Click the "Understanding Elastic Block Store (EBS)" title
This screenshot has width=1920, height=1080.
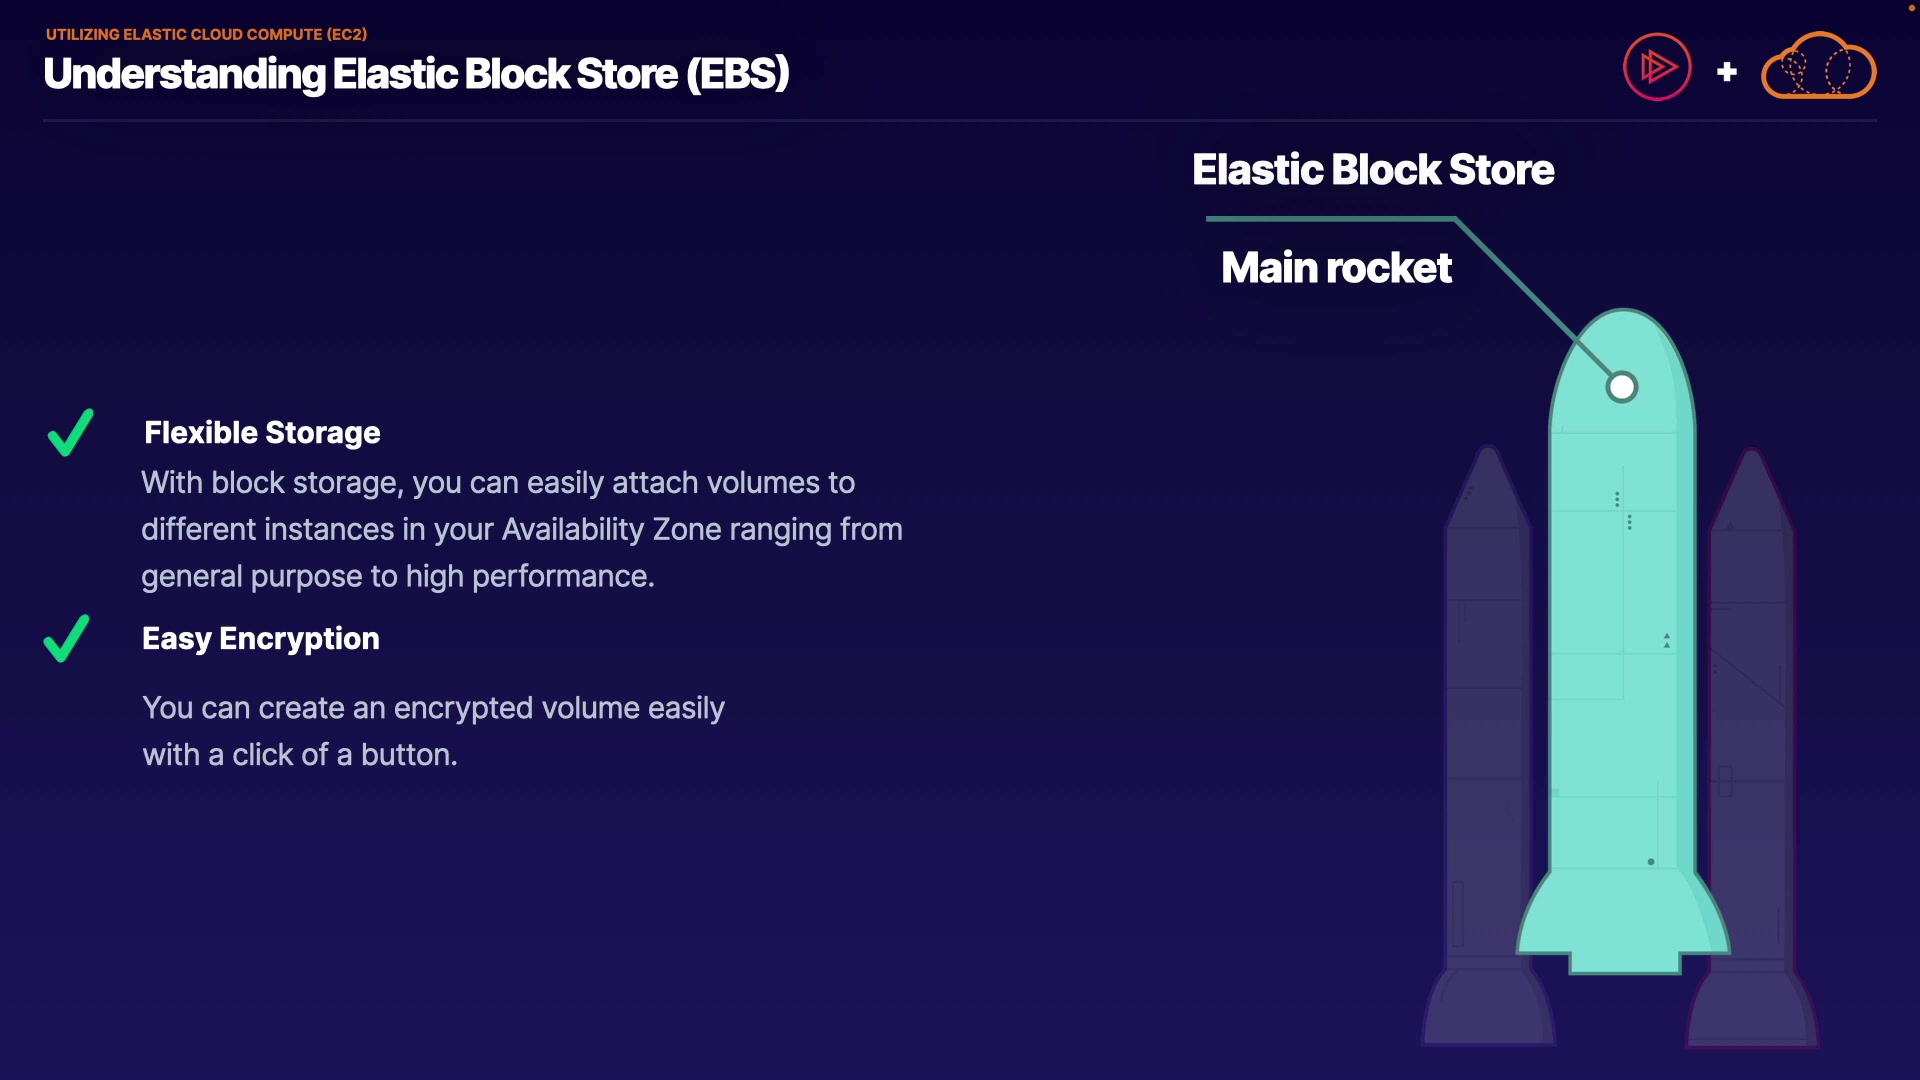click(x=416, y=74)
